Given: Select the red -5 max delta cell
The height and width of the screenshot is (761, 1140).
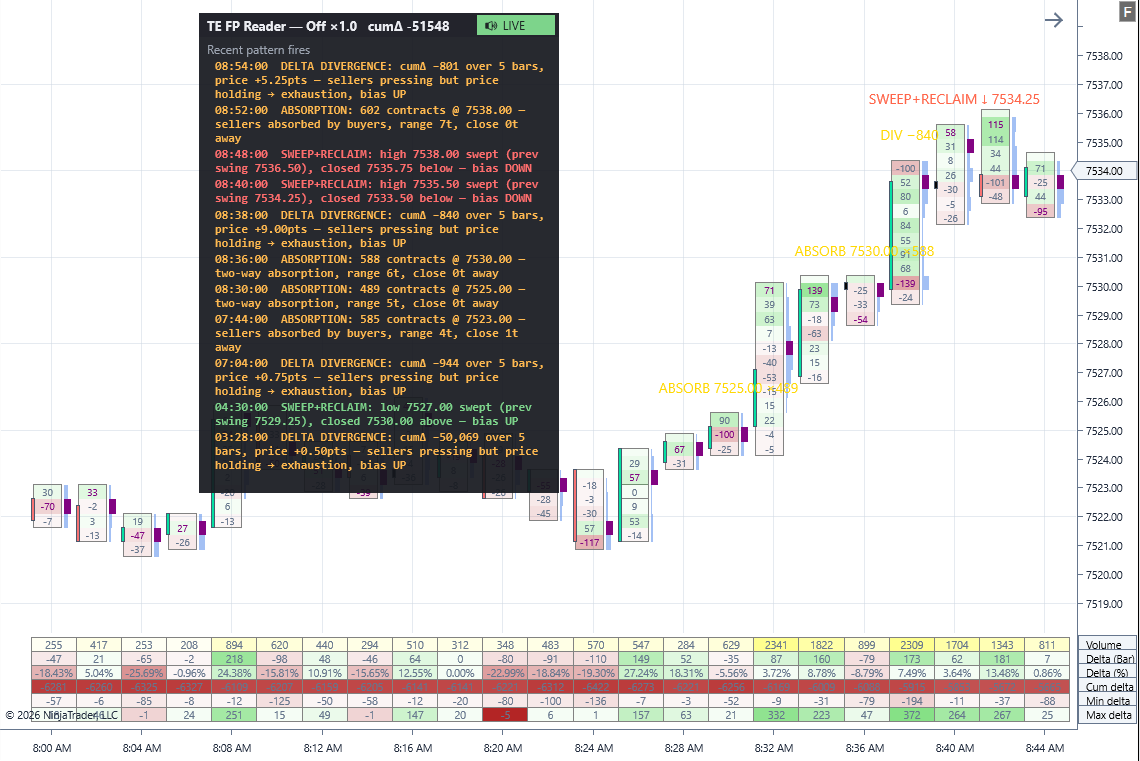Looking at the screenshot, I should (x=505, y=715).
